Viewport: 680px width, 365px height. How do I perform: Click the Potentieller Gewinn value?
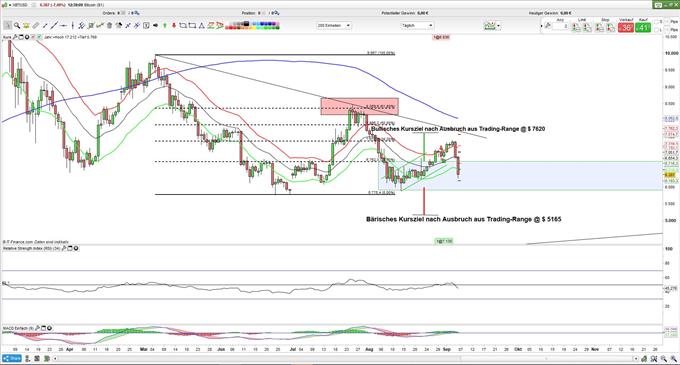[423, 13]
